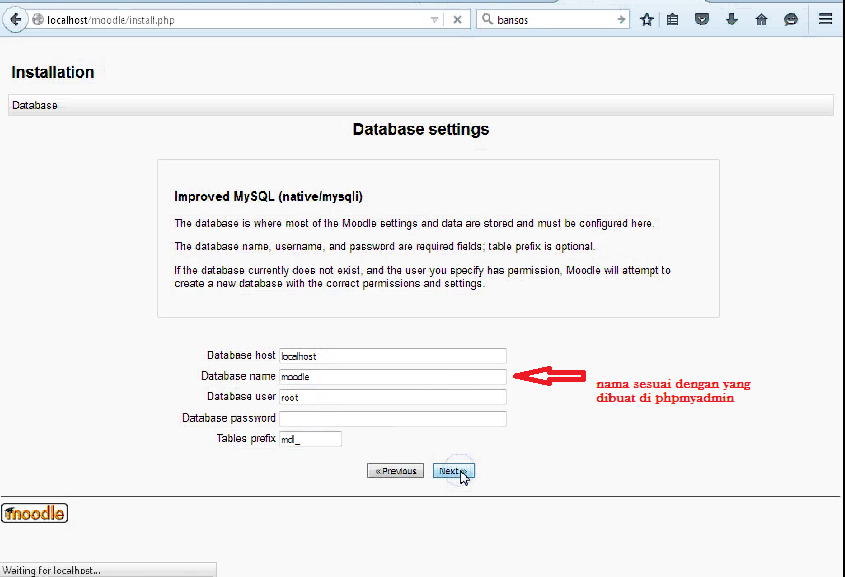This screenshot has width=845, height=577.
Task: Open the Firefox hamburger menu
Action: click(826, 19)
